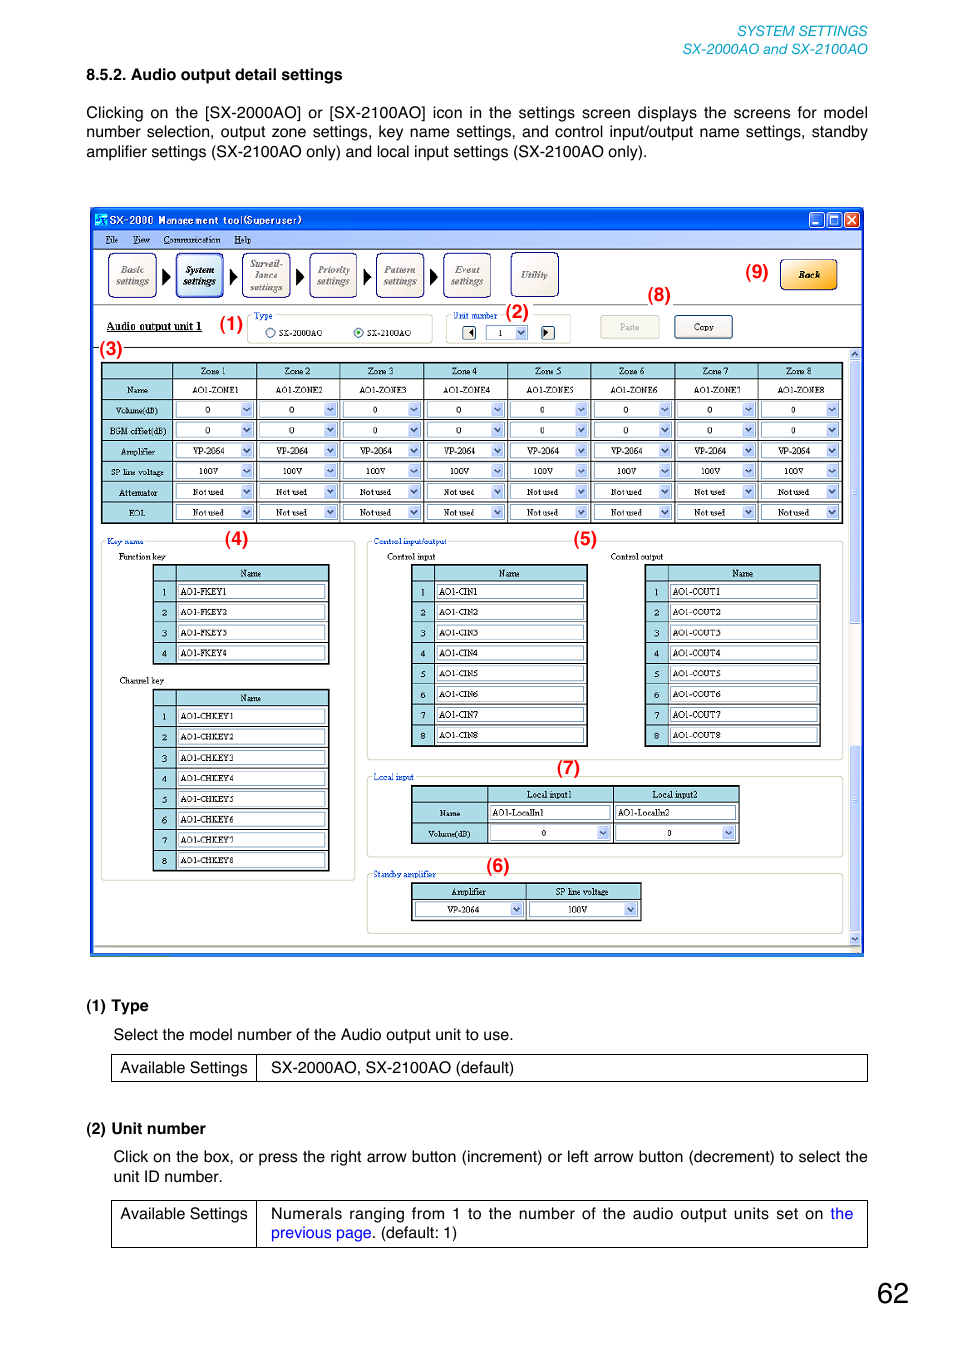Edit the AO1-CIN1 control input name
Image resolution: width=954 pixels, height=1351 pixels.
pos(510,592)
